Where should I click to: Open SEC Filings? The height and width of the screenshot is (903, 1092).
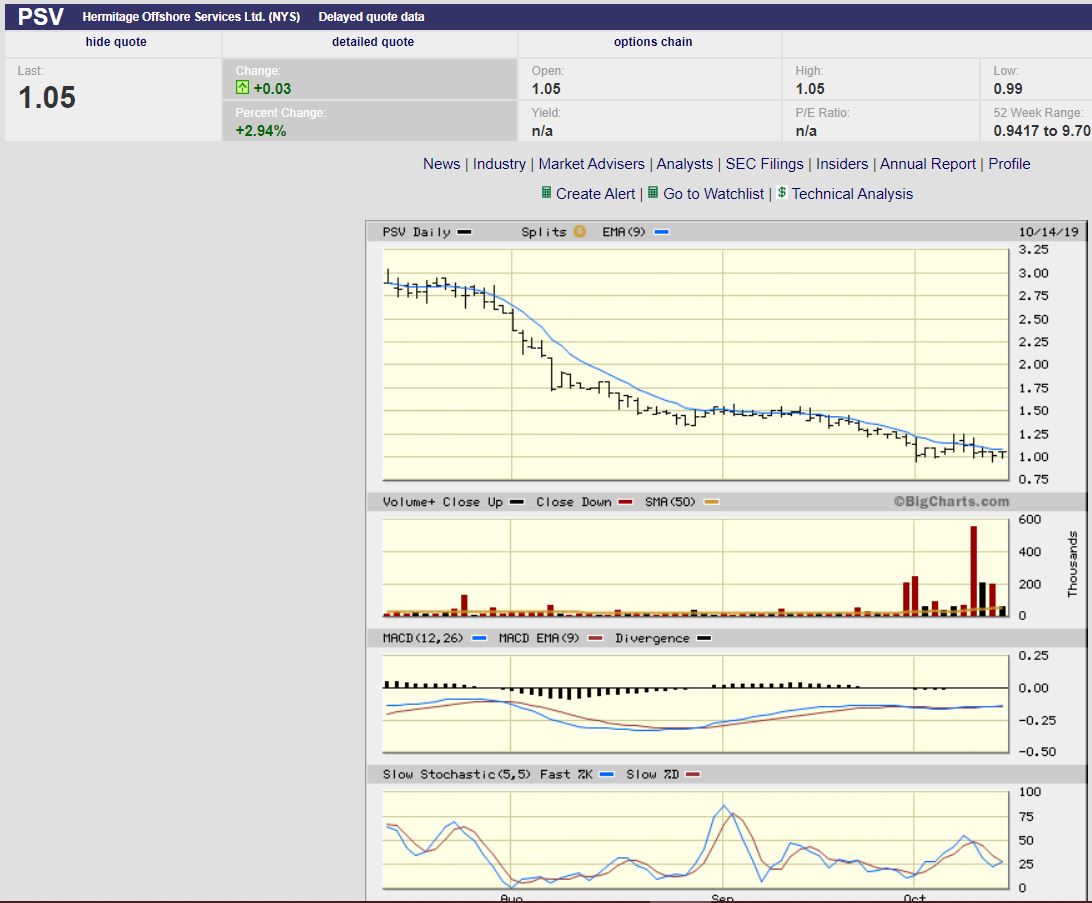tap(764, 164)
